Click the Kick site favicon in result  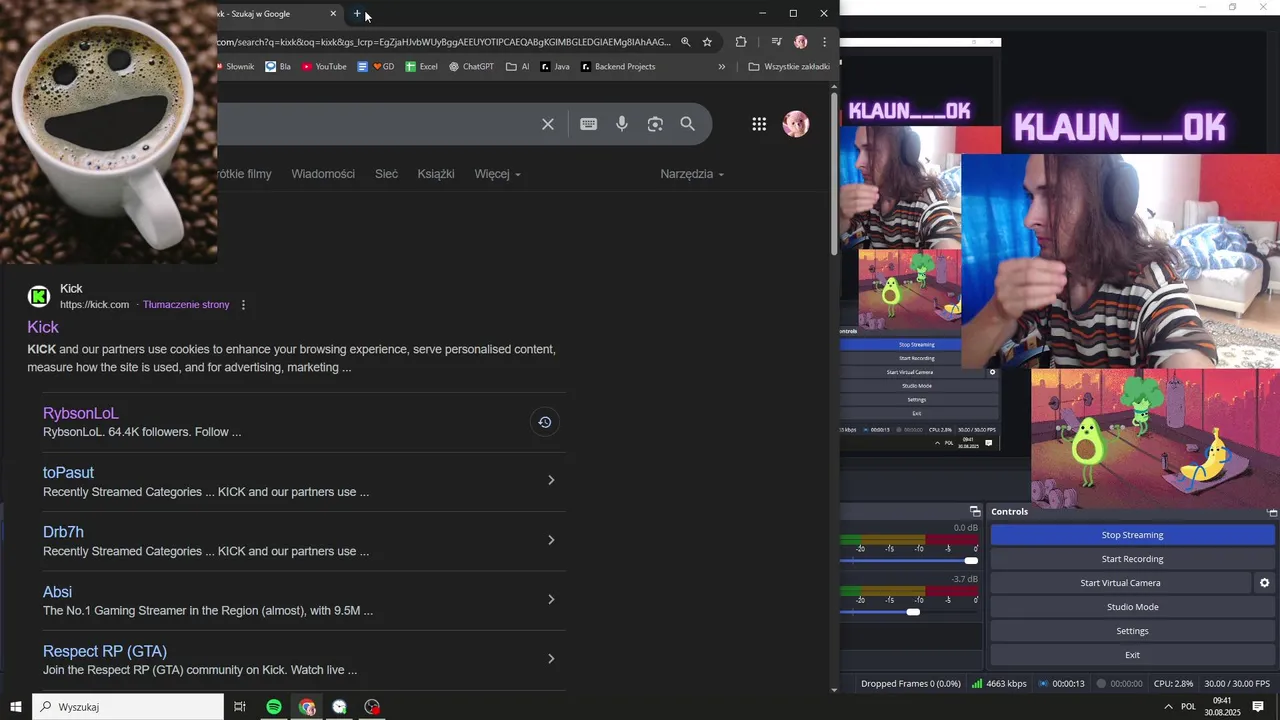tap(39, 296)
